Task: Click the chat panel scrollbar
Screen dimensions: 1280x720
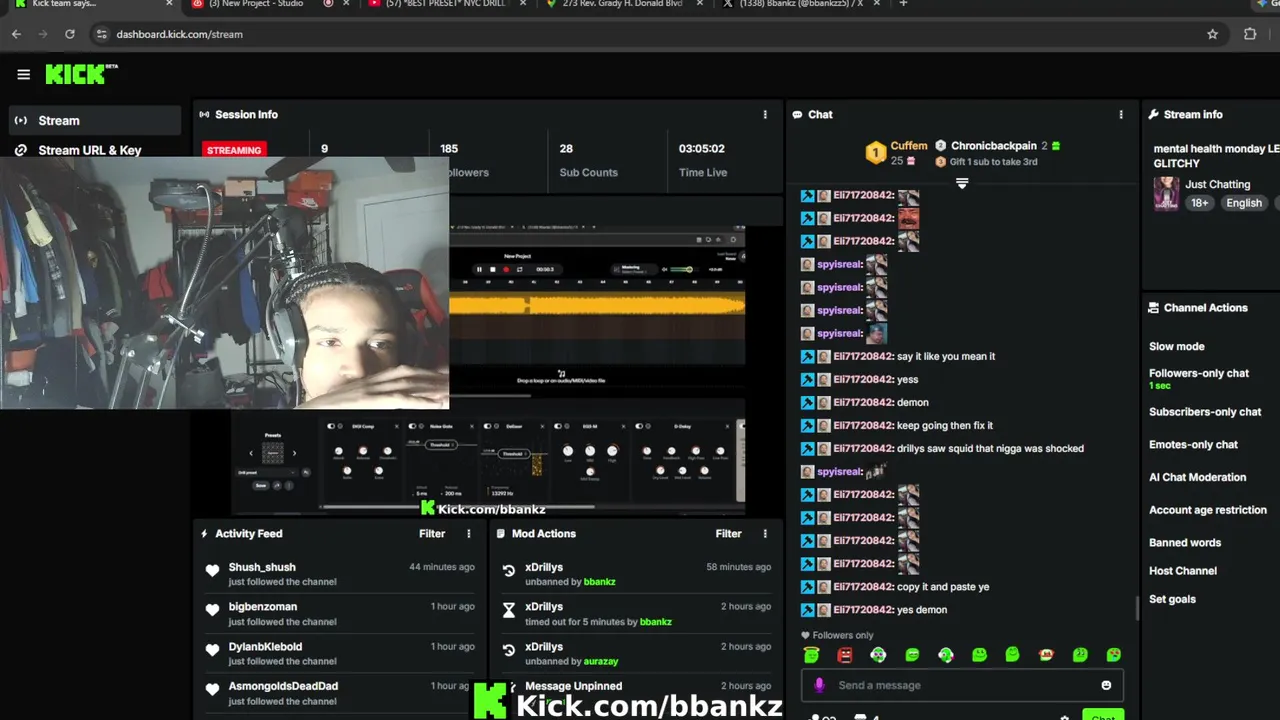Action: (1136, 608)
